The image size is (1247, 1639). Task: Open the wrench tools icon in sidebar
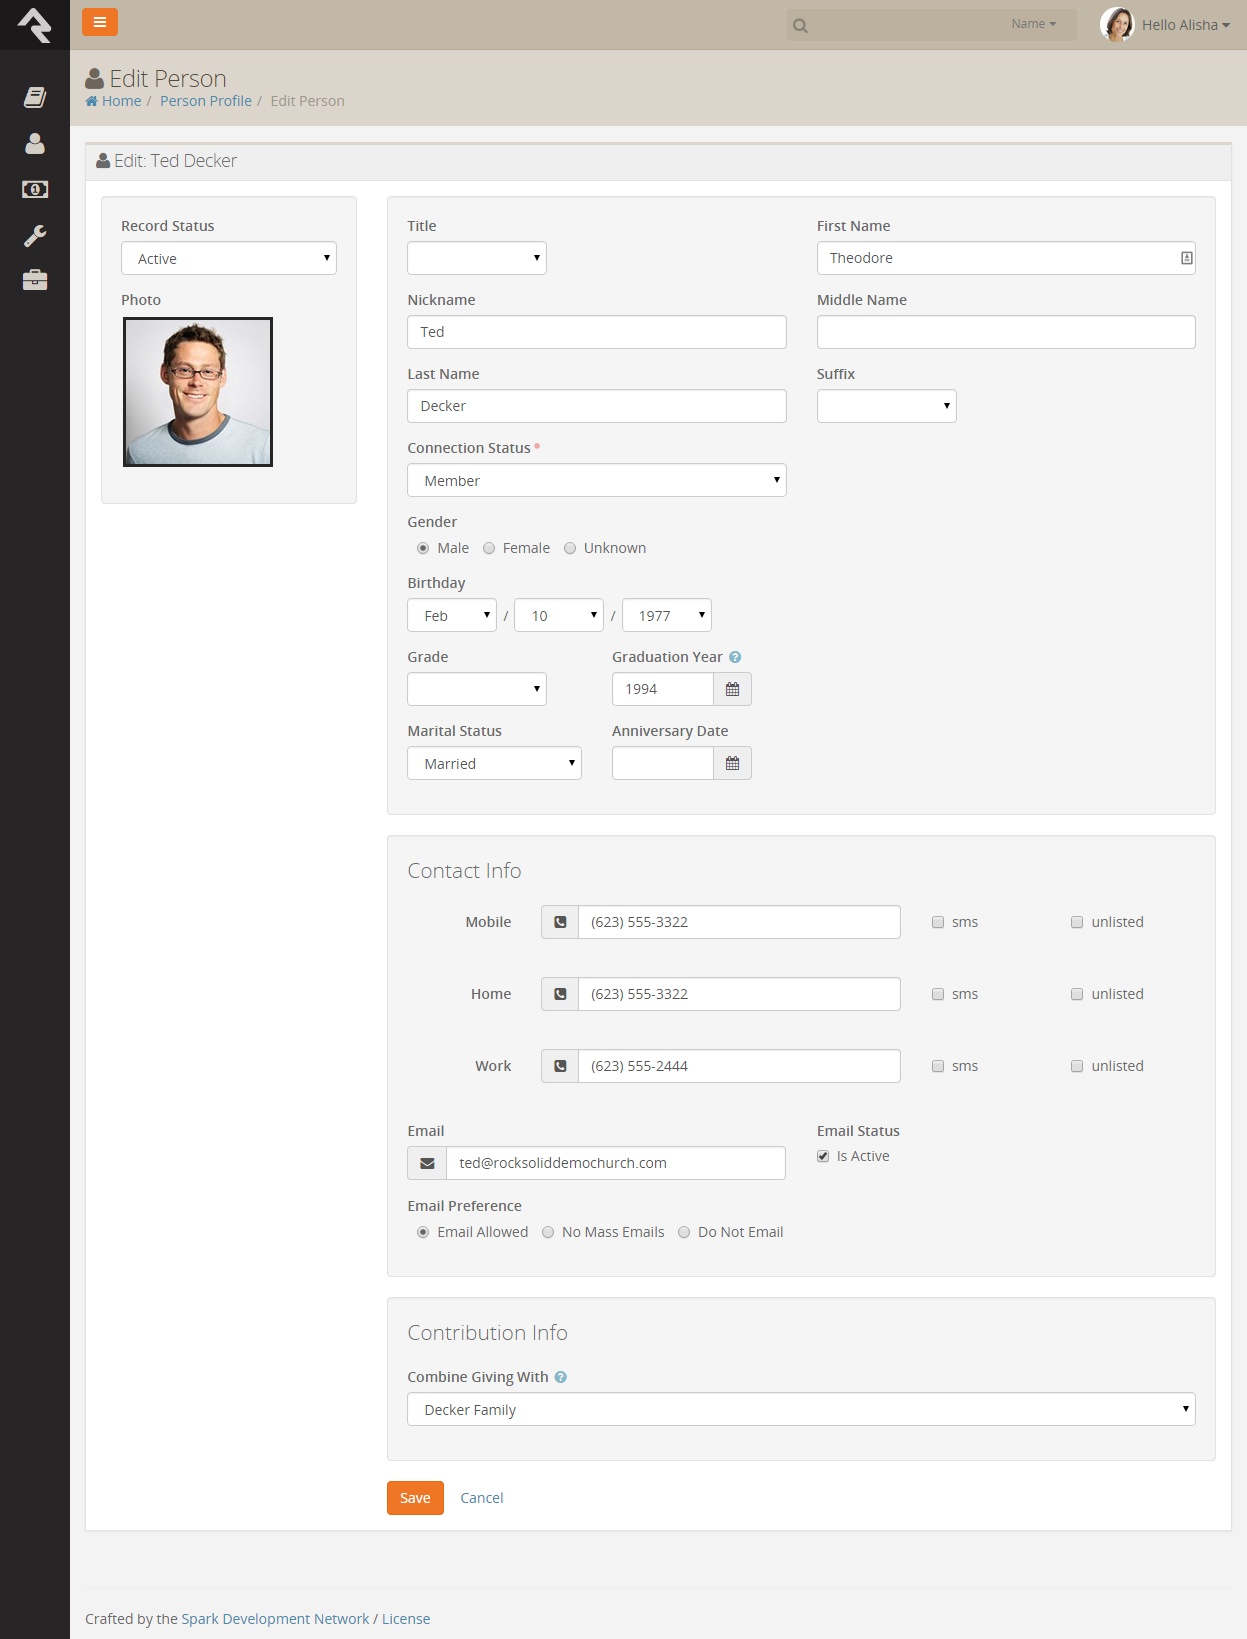(x=35, y=235)
